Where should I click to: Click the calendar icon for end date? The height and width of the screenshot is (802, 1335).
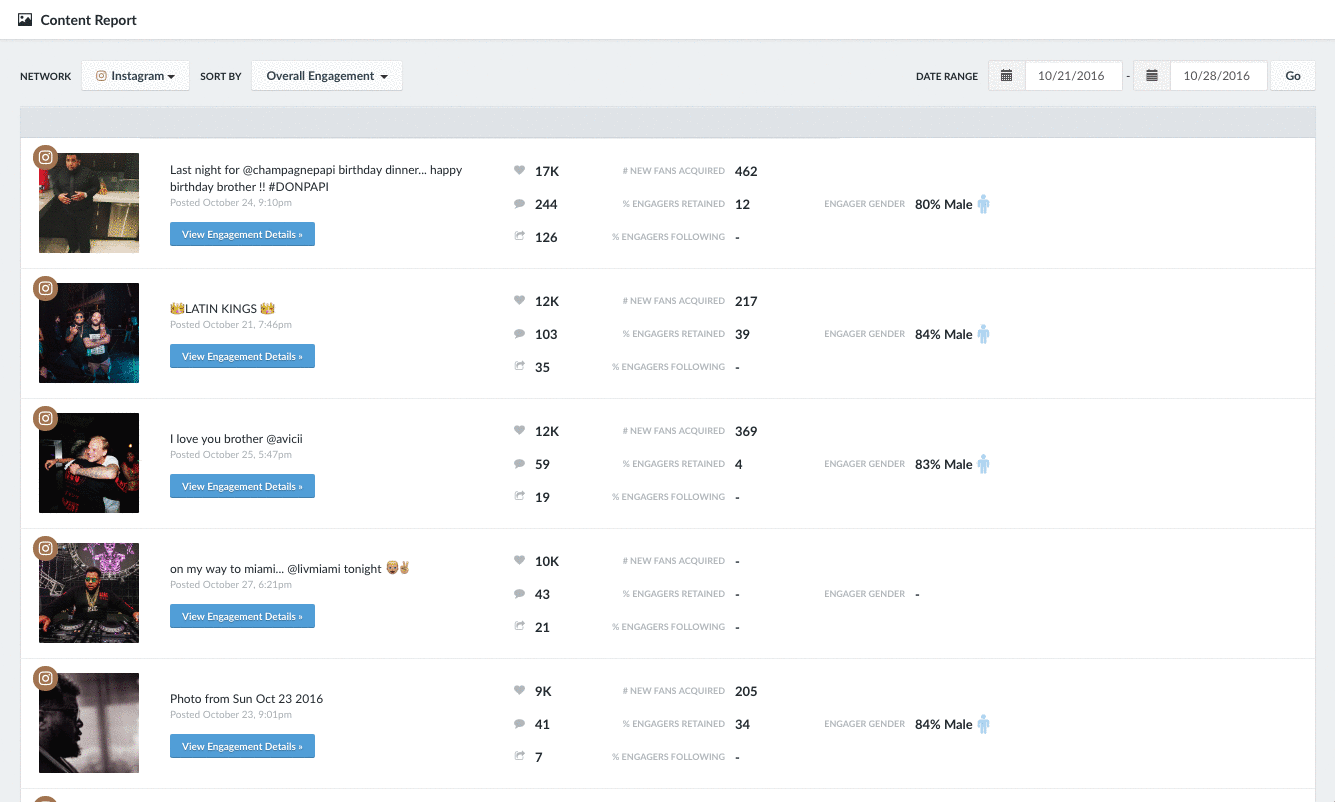point(1152,76)
